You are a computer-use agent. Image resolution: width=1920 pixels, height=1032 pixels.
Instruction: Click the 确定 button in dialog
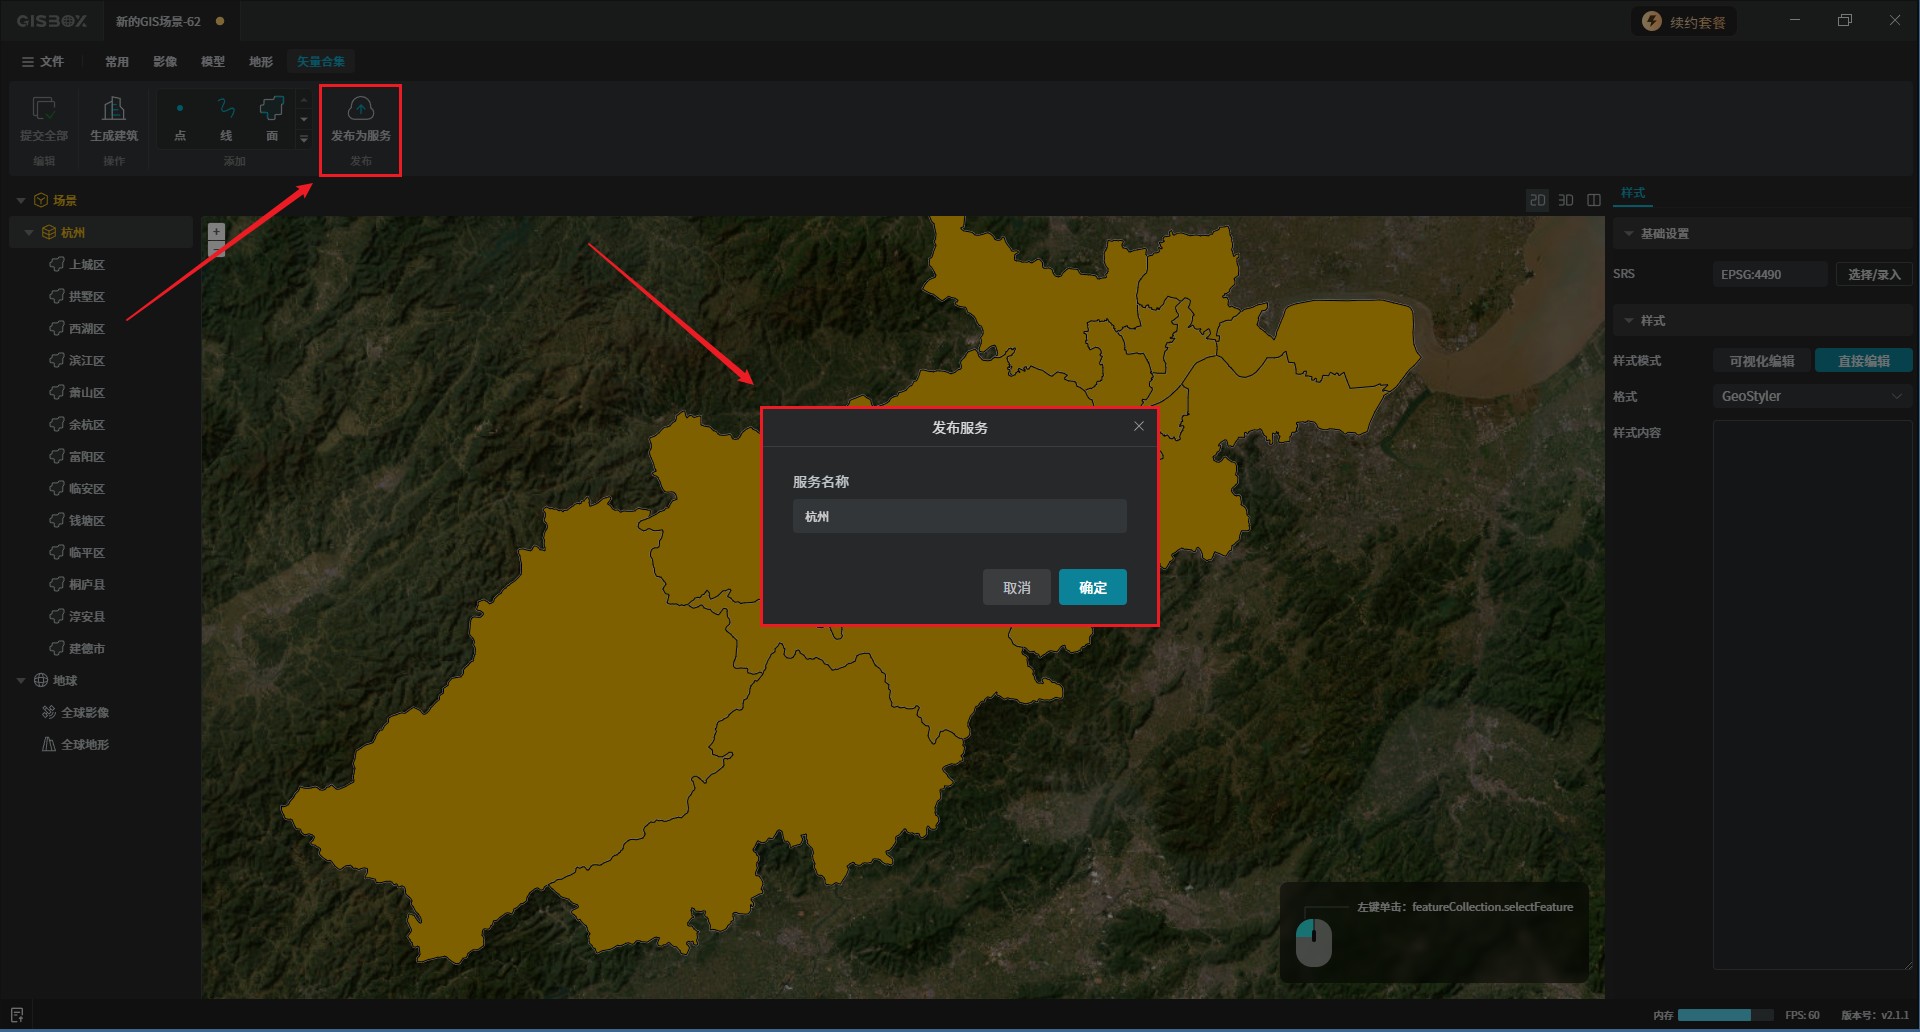(1092, 588)
